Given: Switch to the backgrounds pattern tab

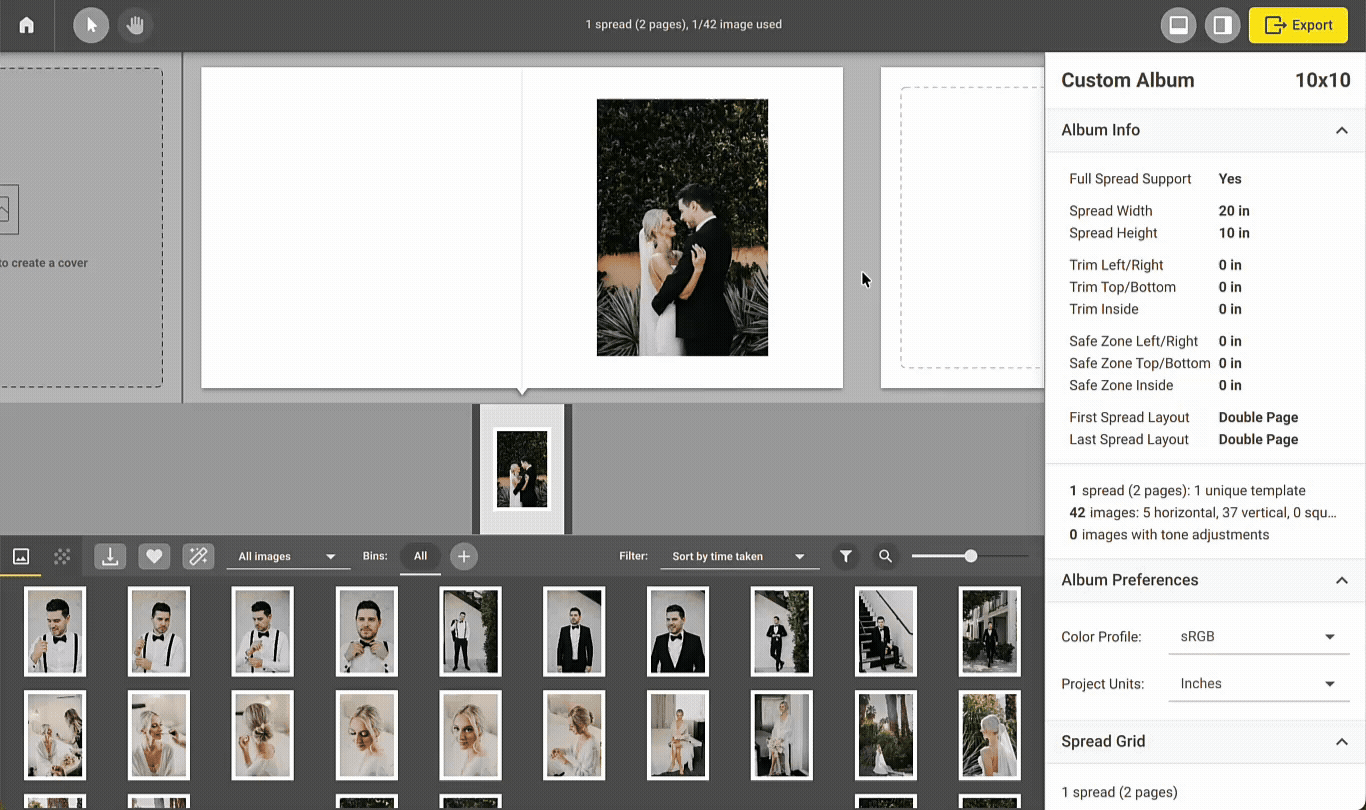Looking at the screenshot, I should pos(62,557).
